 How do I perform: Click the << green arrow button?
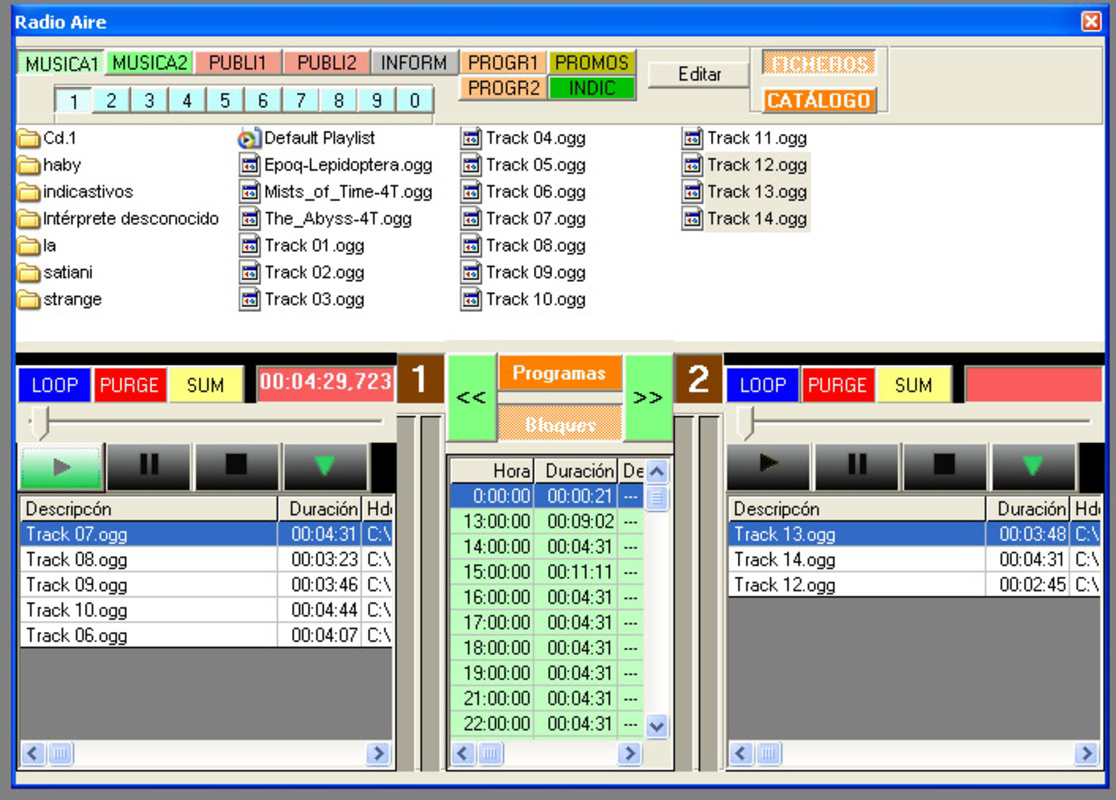pyautogui.click(x=471, y=397)
